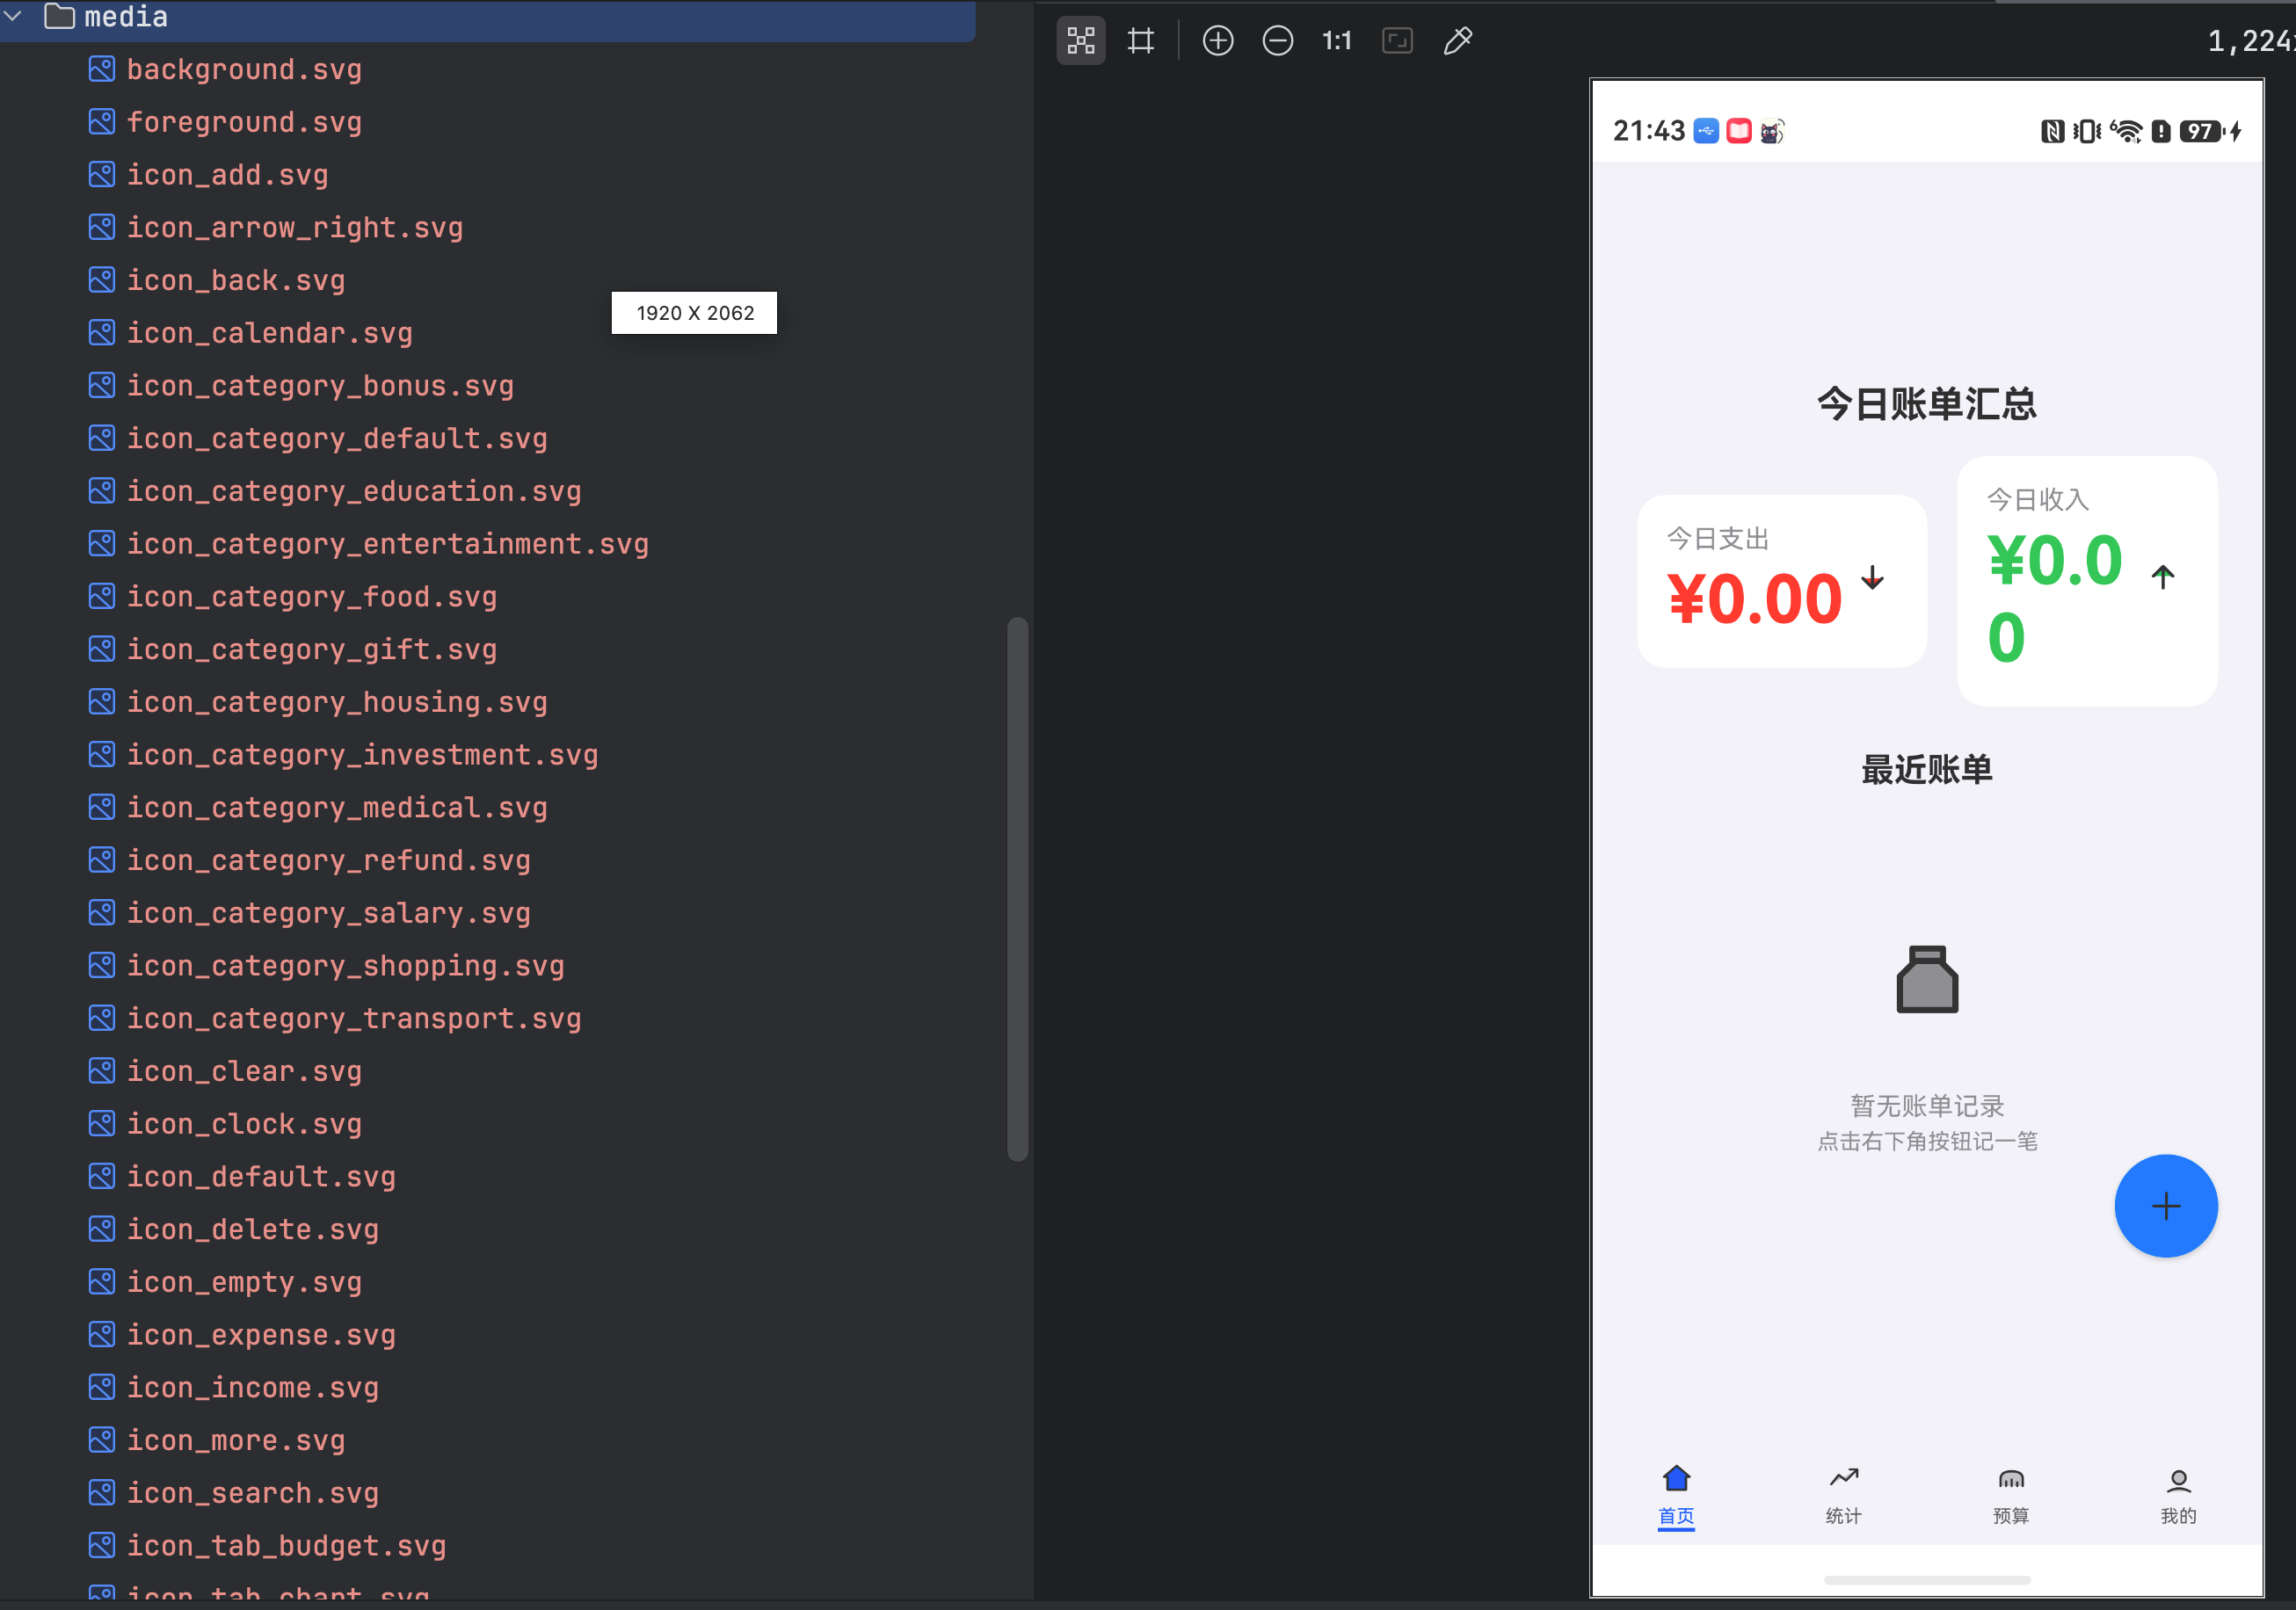The height and width of the screenshot is (1610, 2296).
Task: Open icon_tab_budget.svg
Action: coord(286,1546)
